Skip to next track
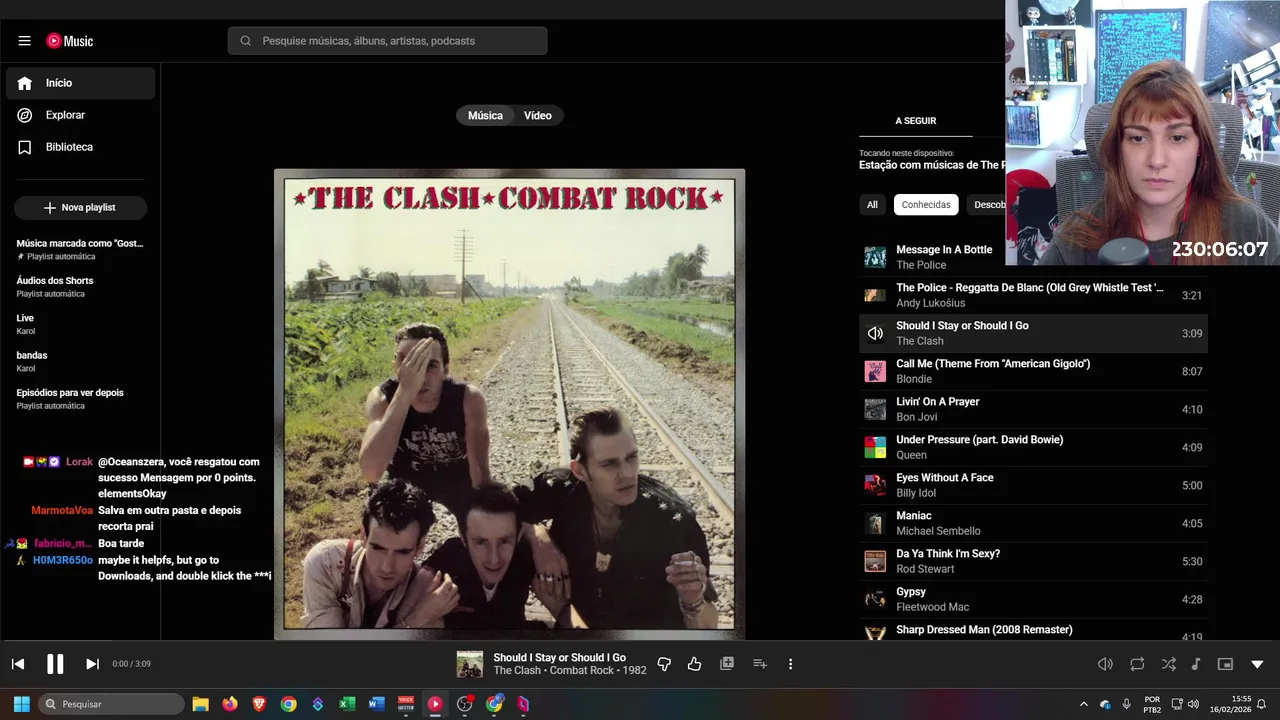 (92, 664)
